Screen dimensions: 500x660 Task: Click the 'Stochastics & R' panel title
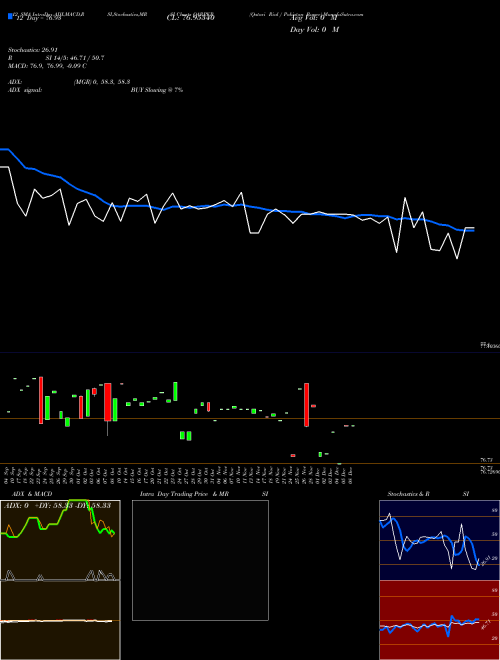coord(409,494)
